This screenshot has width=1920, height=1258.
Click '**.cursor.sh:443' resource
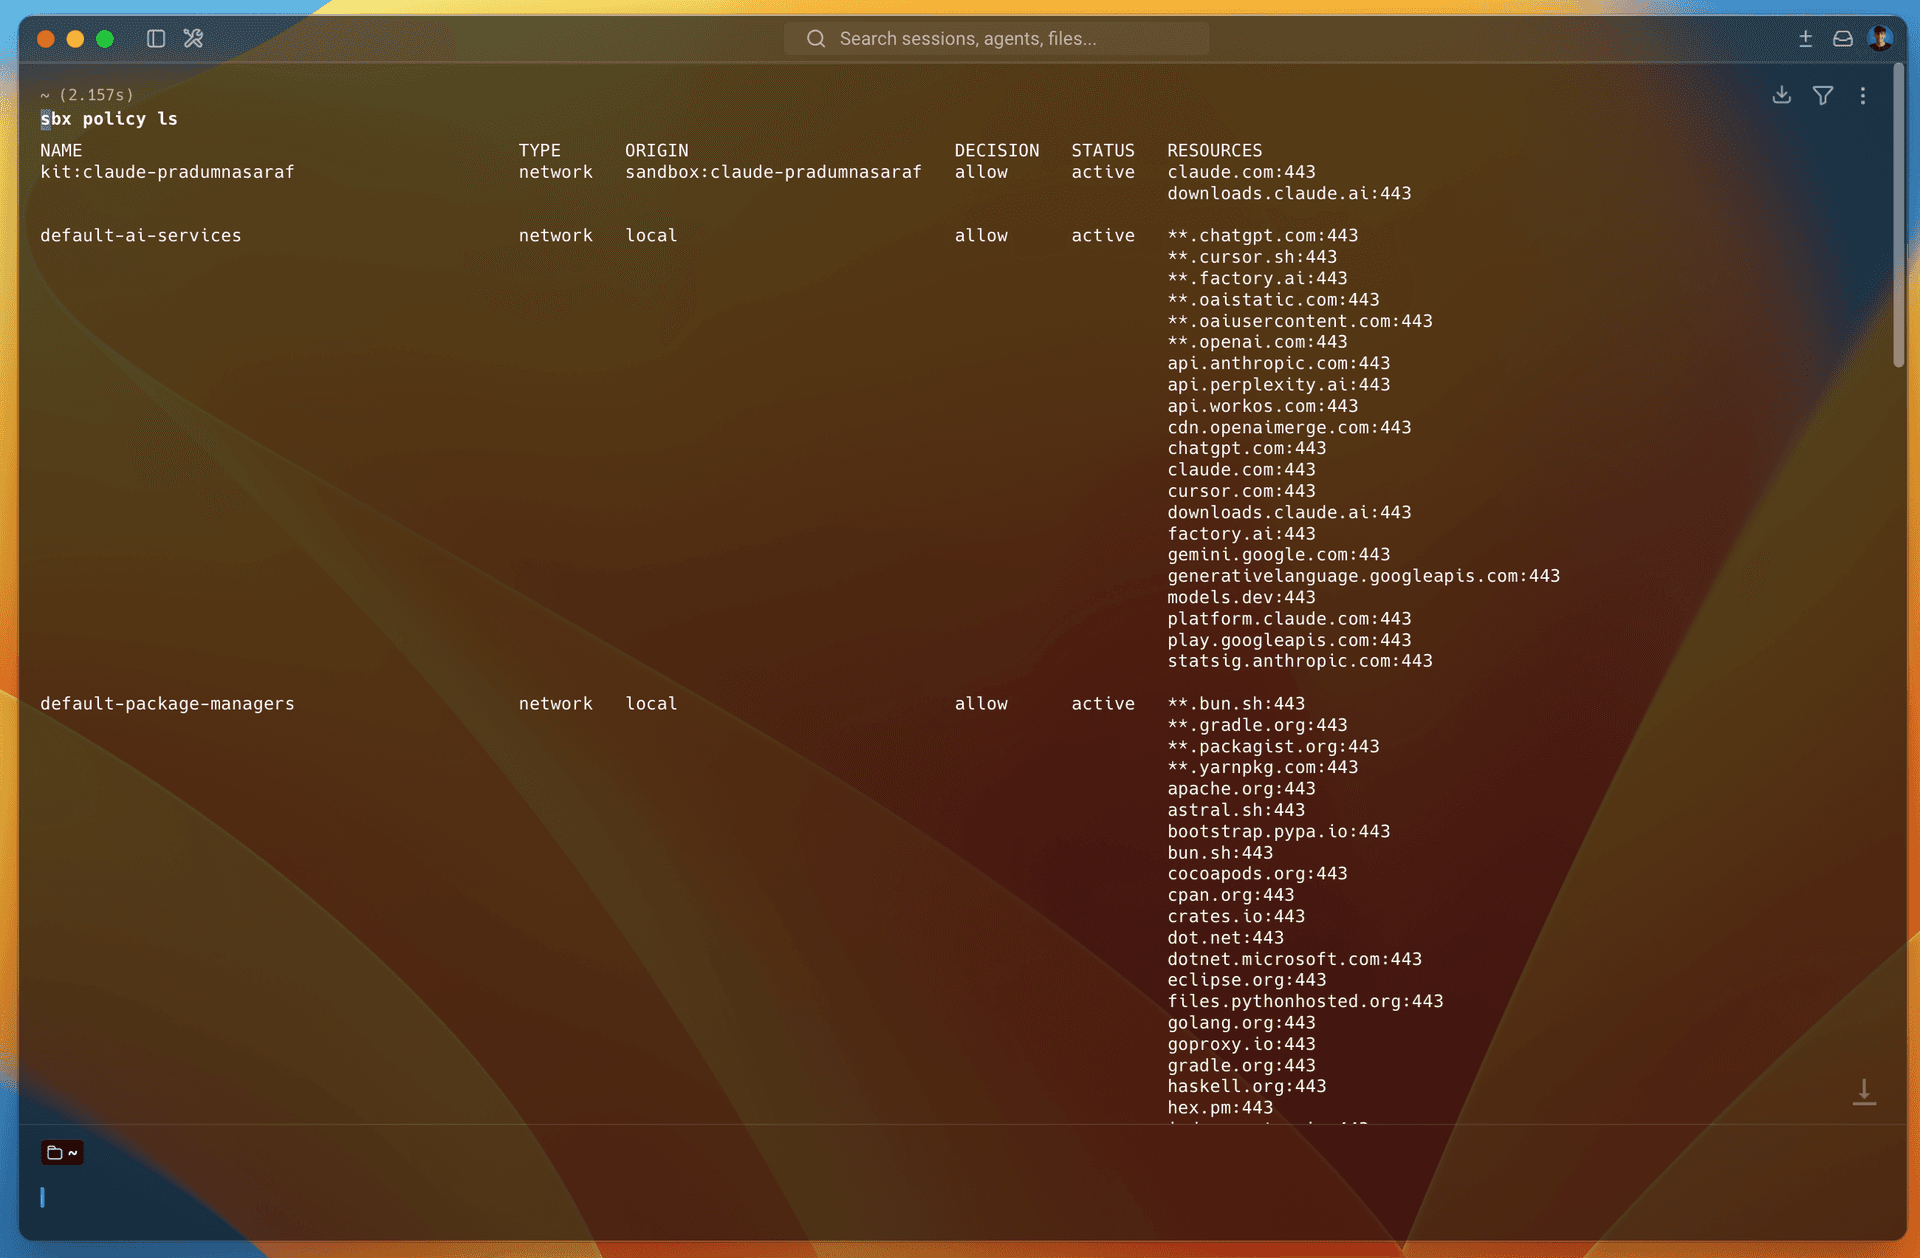click(1252, 257)
